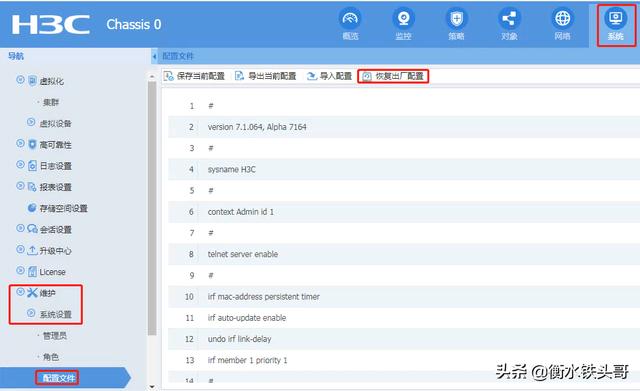
Task: Click config line 'version 7.1.064, Alpha 7164'
Action: click(257, 127)
